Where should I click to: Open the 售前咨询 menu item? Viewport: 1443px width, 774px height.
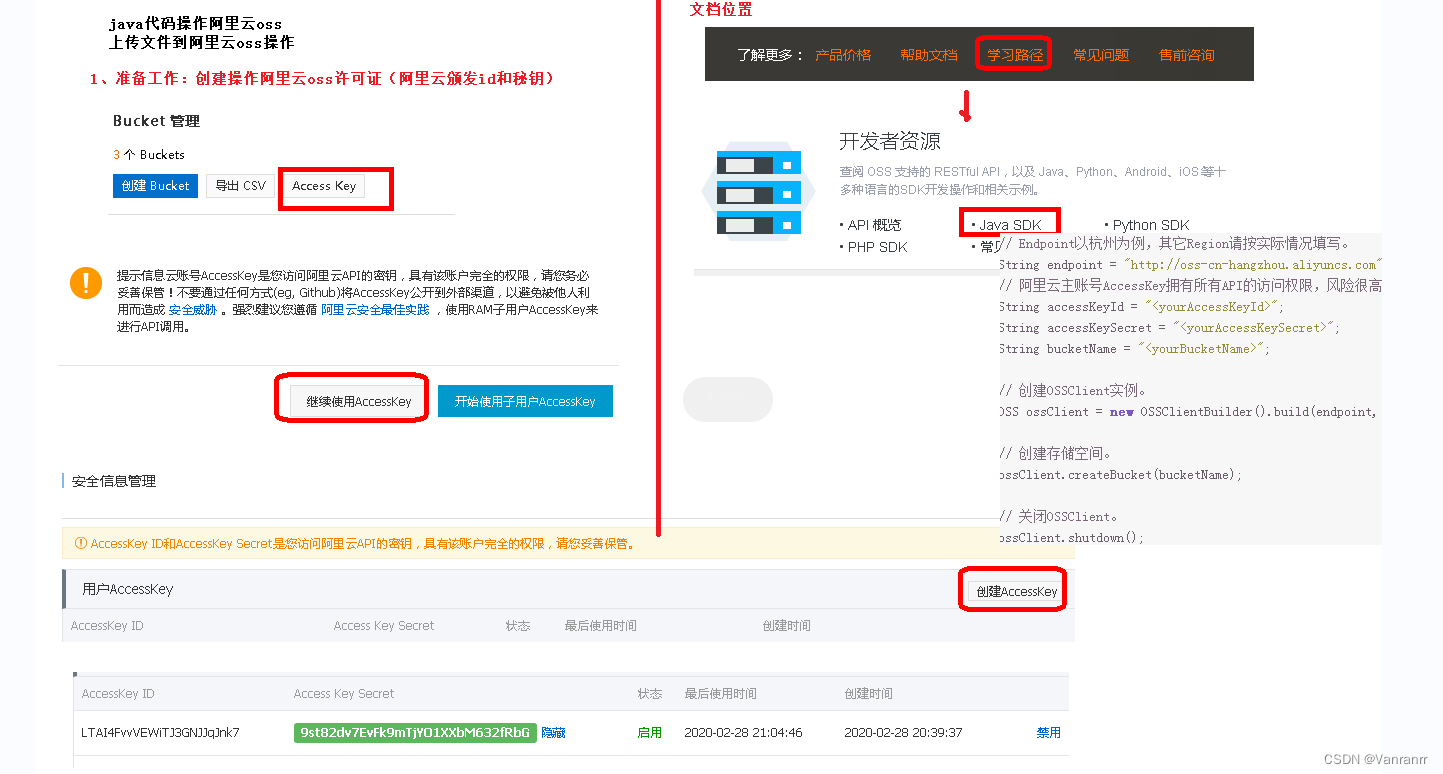click(1187, 55)
